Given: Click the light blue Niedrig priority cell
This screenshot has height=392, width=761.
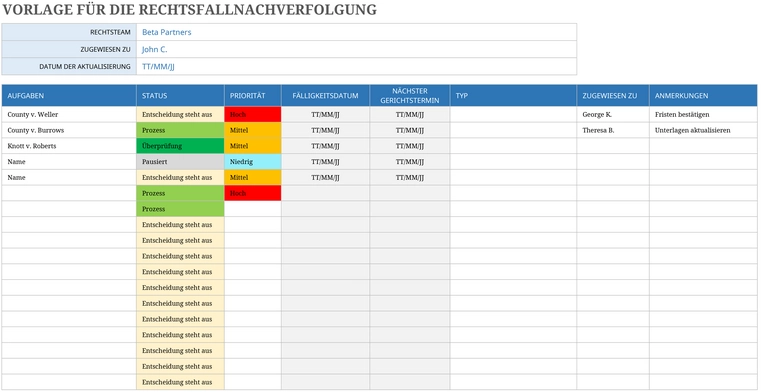Looking at the screenshot, I should pos(252,162).
